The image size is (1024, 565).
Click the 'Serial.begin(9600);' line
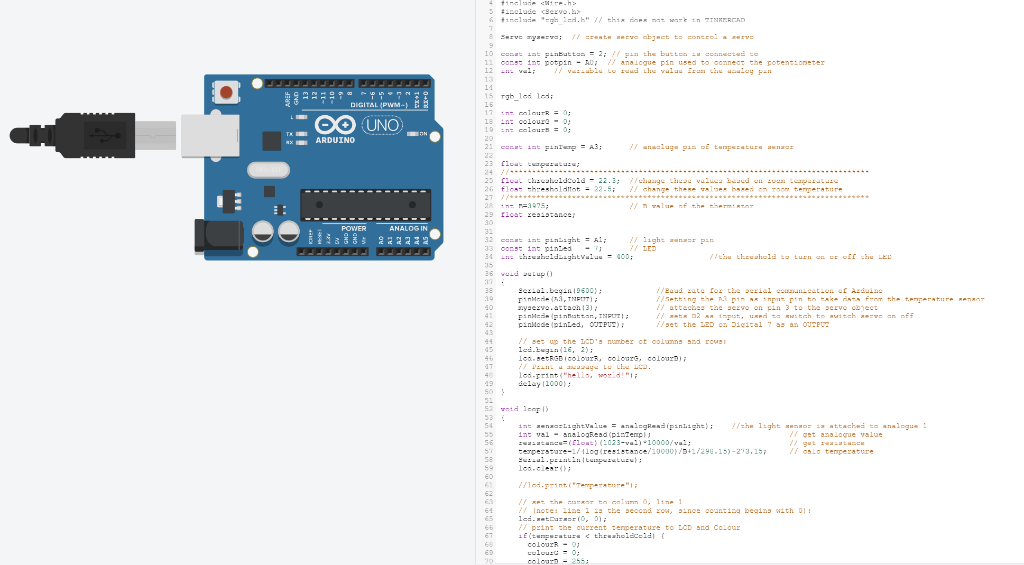tap(560, 291)
